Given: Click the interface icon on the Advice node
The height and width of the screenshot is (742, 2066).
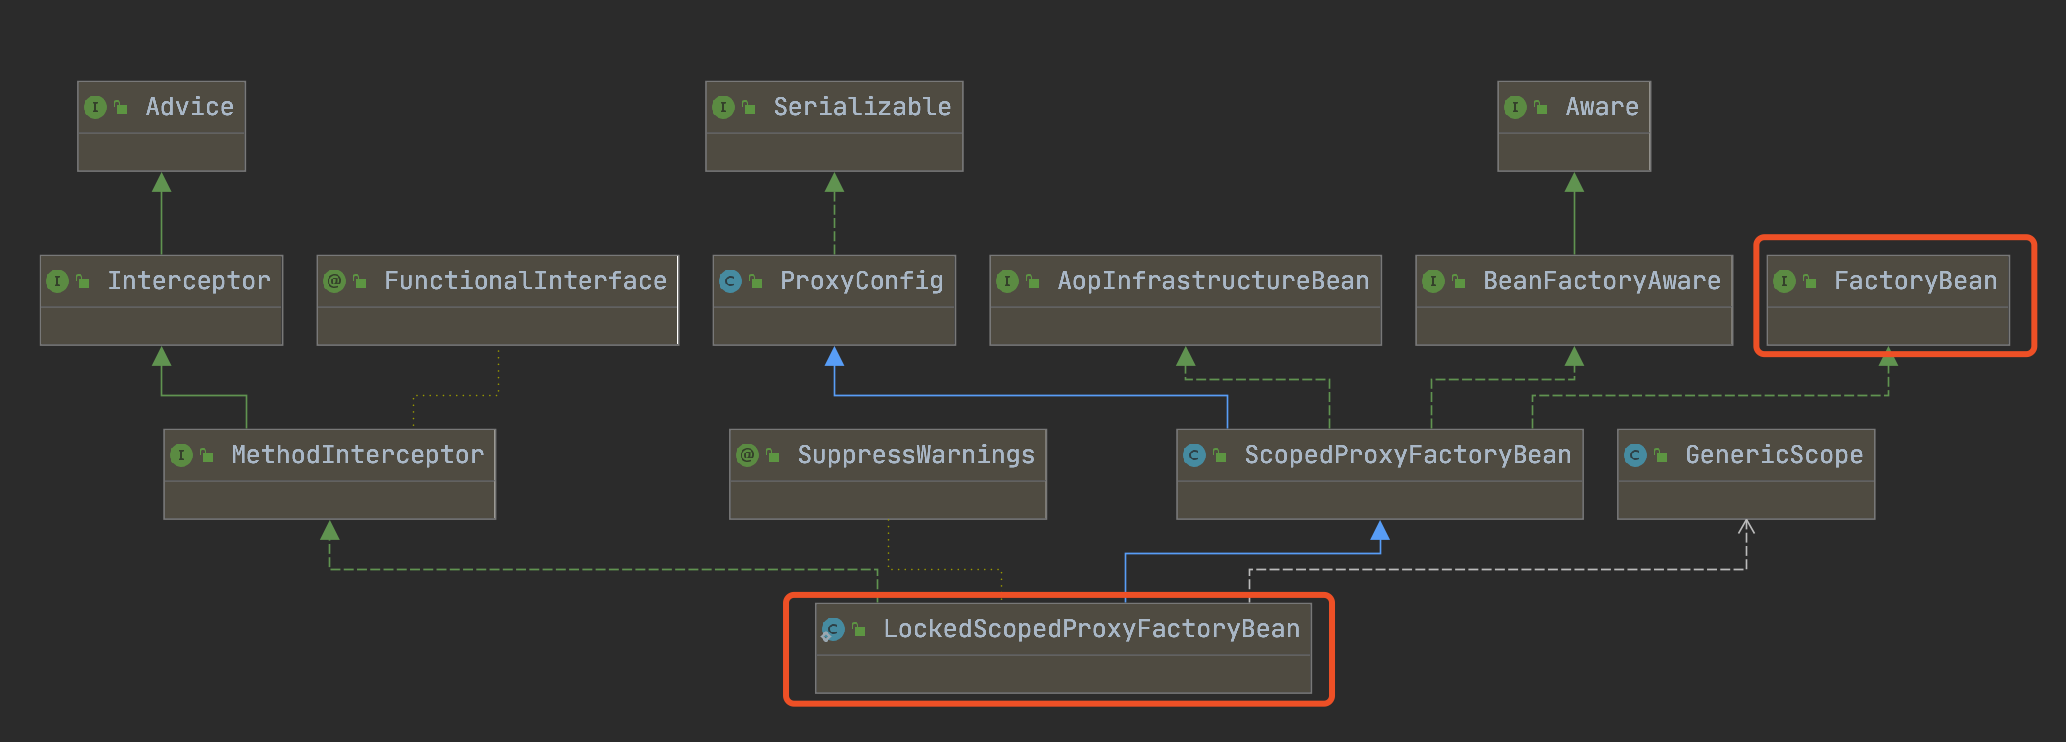Looking at the screenshot, I should (95, 107).
